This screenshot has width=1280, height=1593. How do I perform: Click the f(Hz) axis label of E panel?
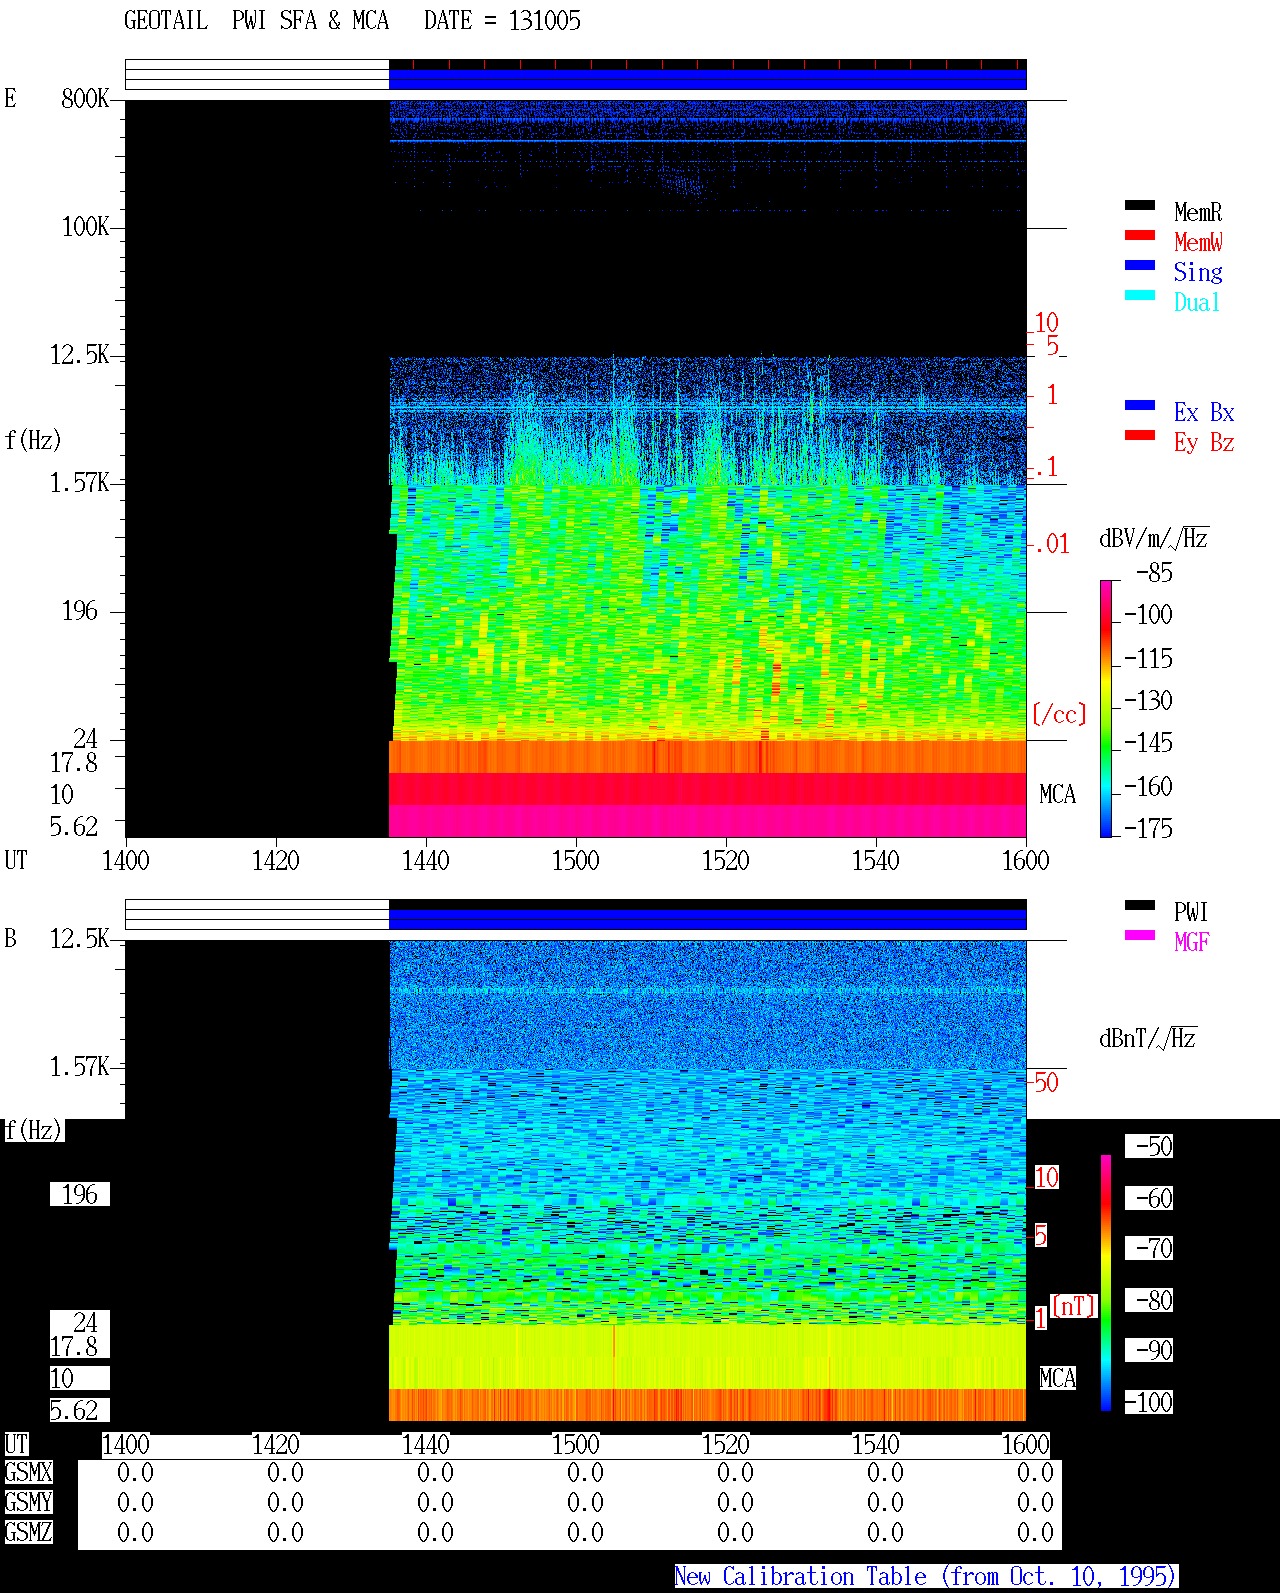33,440
